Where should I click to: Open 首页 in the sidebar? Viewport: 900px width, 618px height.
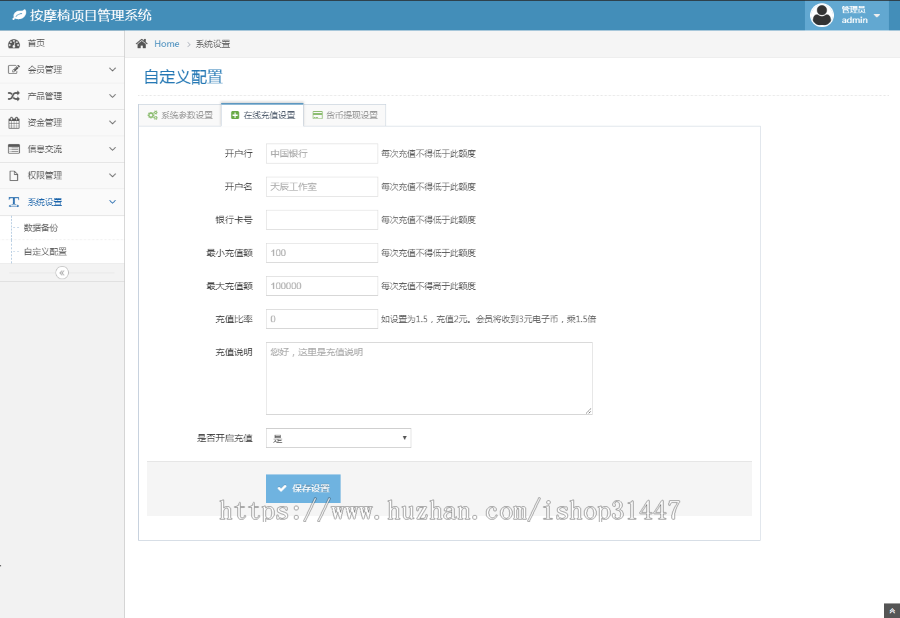coord(62,44)
